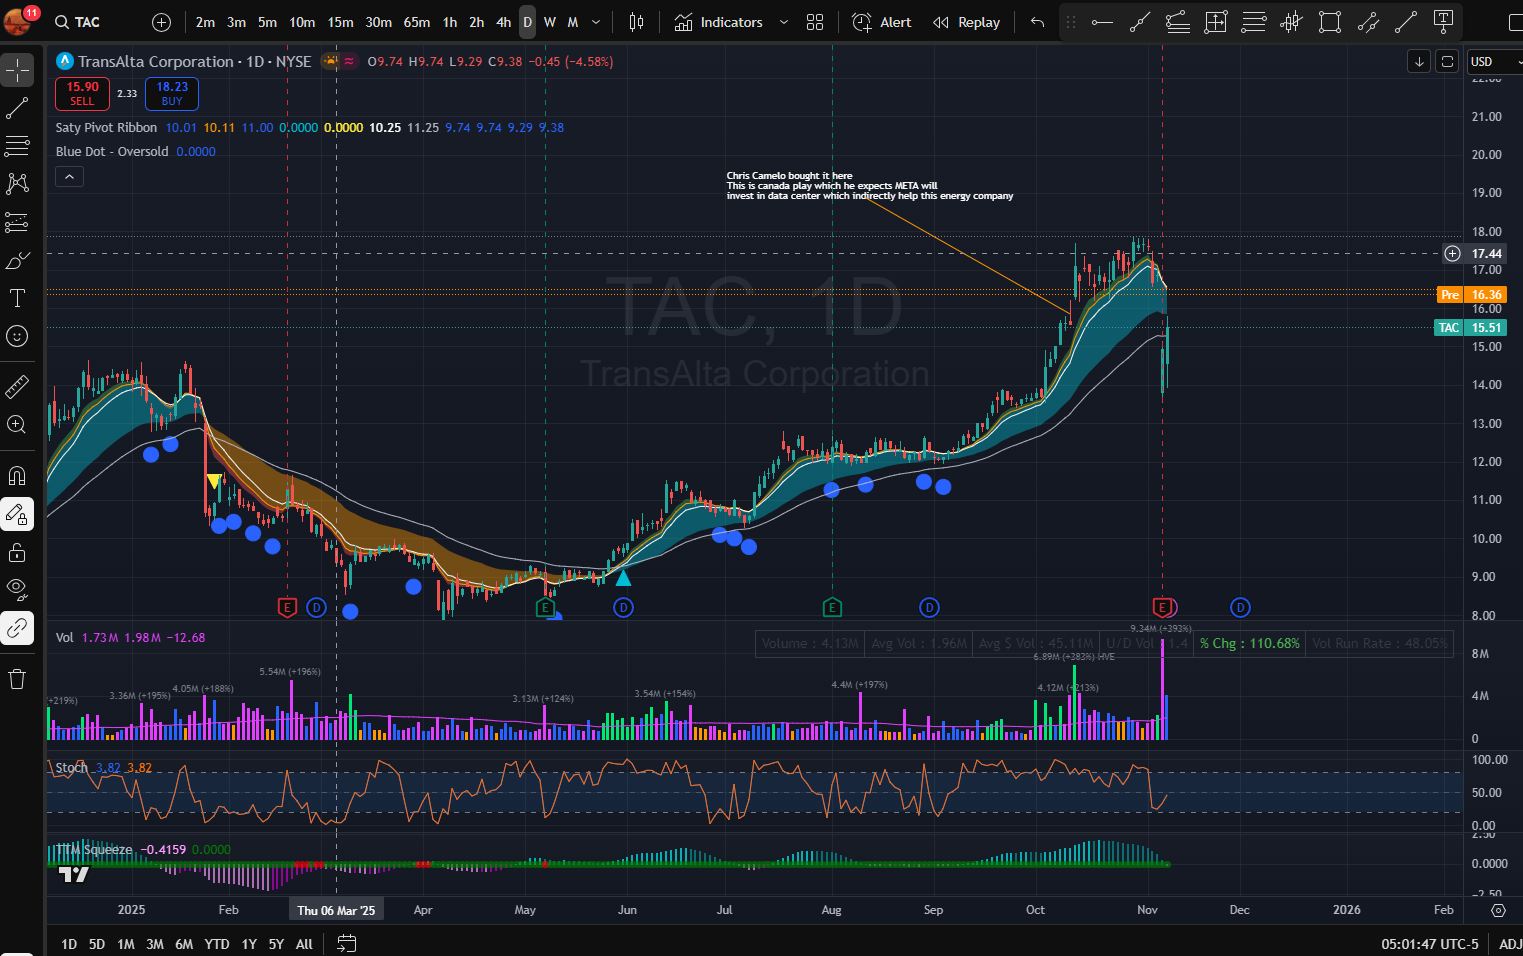Set the date range to YTD
The height and width of the screenshot is (956, 1523).
[x=217, y=944]
